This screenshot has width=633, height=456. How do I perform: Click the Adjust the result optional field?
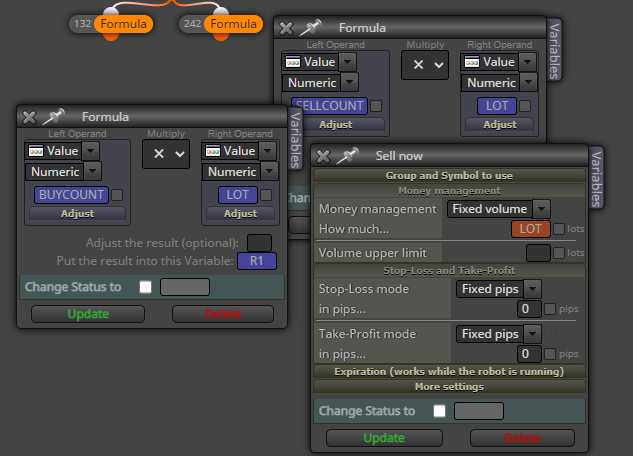point(259,243)
